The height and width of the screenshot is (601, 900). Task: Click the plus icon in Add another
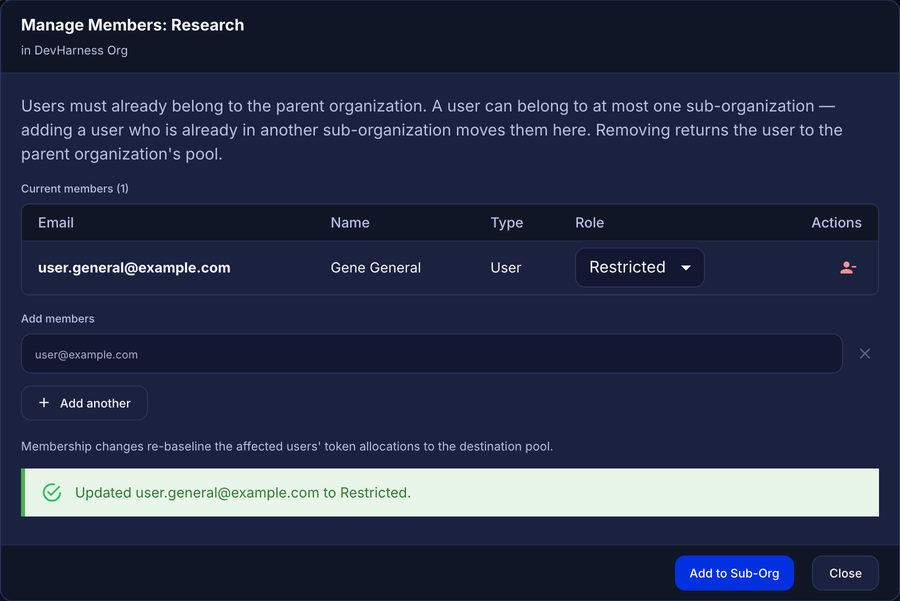[44, 403]
